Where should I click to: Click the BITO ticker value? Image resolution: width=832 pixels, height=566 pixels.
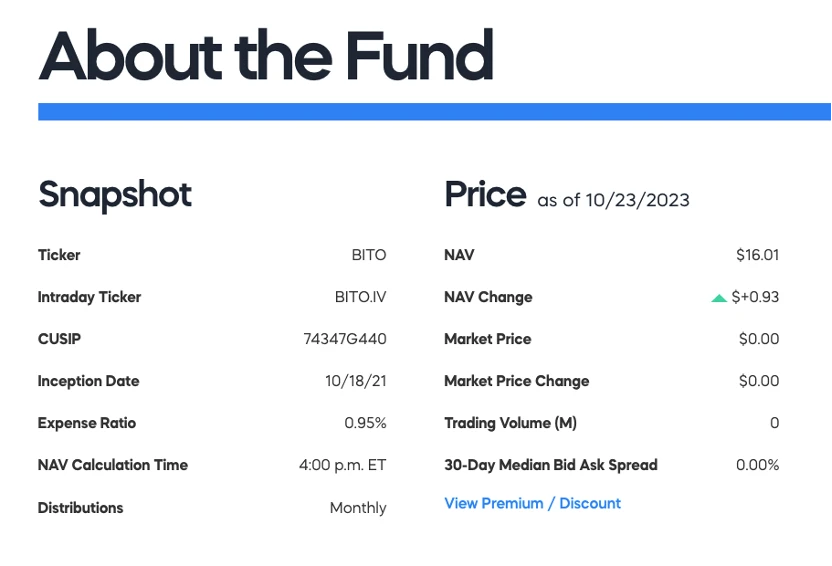(368, 255)
